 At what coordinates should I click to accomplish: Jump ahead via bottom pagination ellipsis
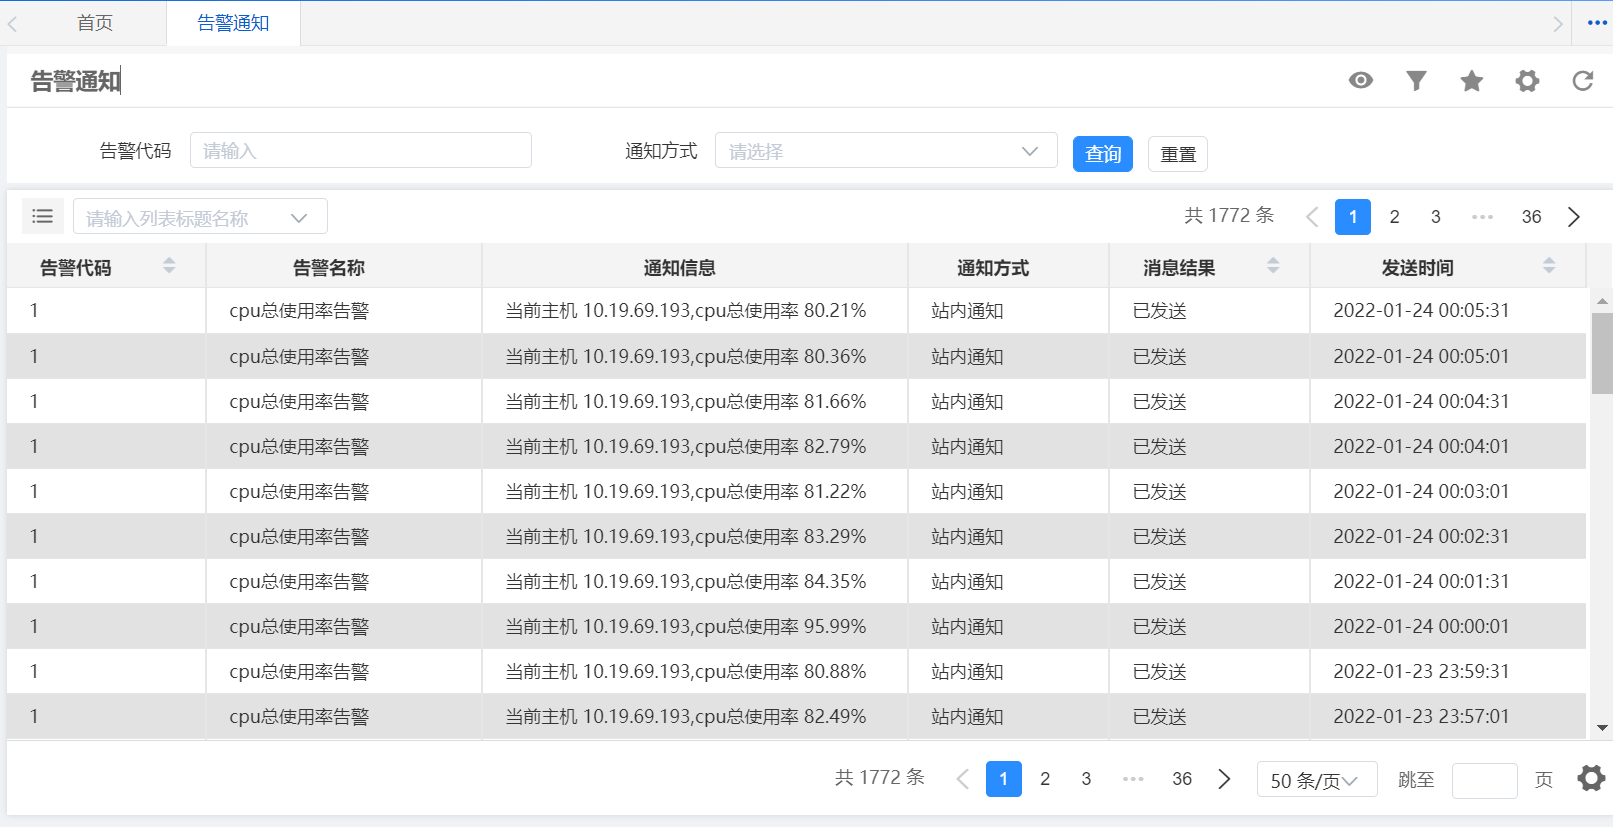coord(1133,779)
